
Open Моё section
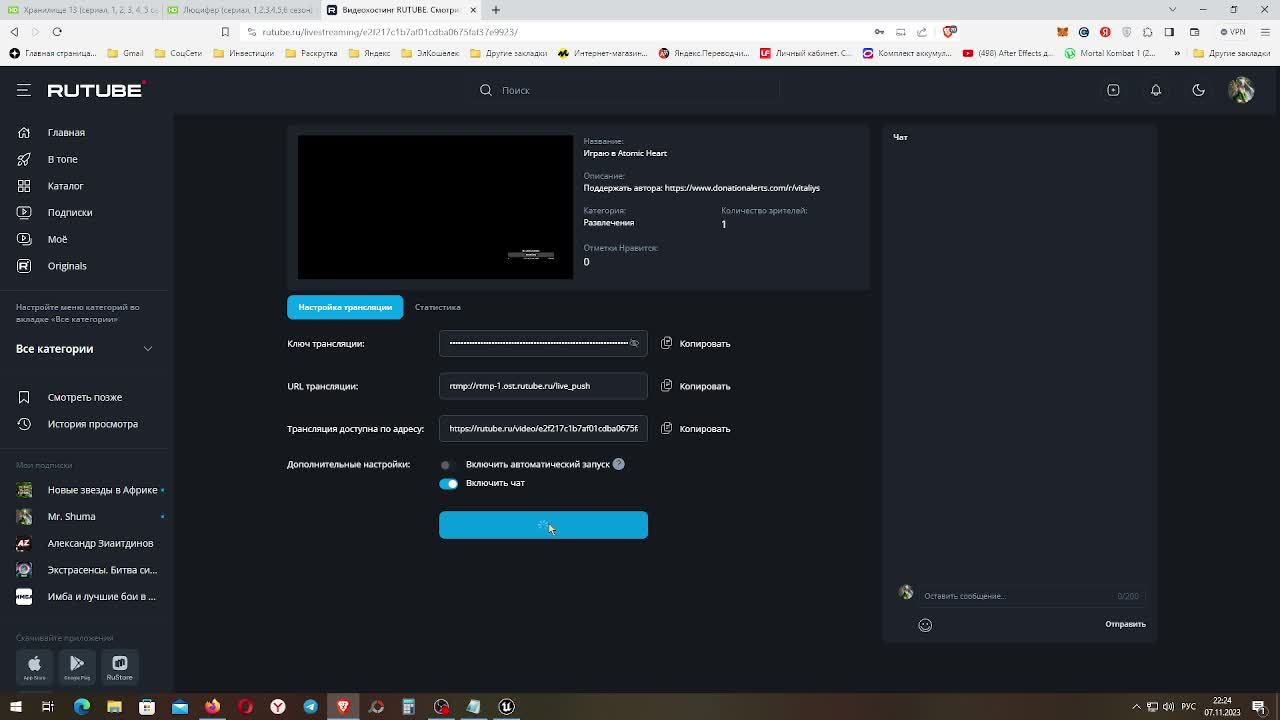pyautogui.click(x=57, y=239)
